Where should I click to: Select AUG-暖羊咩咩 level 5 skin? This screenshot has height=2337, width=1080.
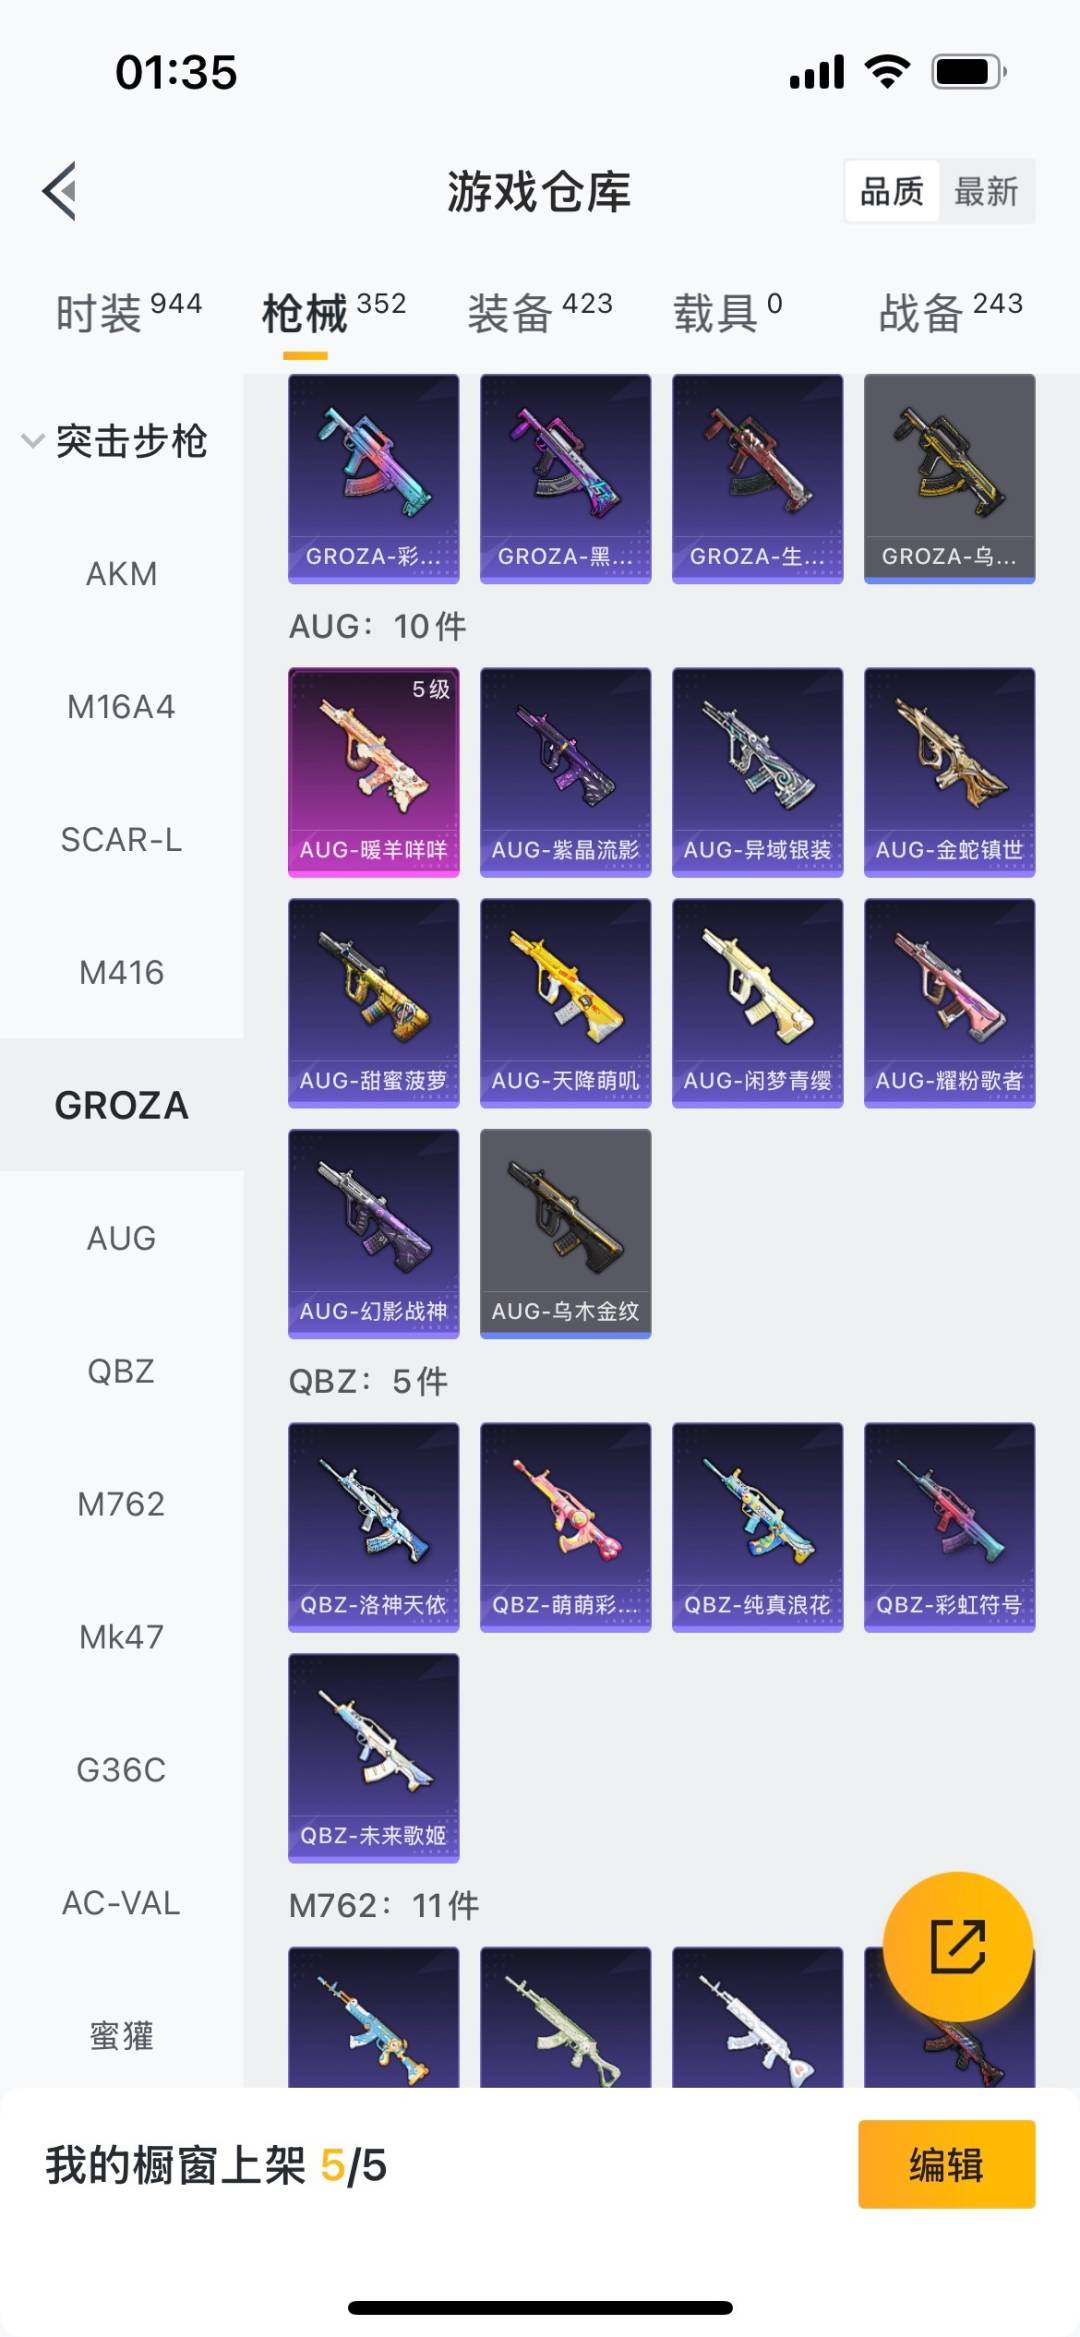click(x=374, y=772)
